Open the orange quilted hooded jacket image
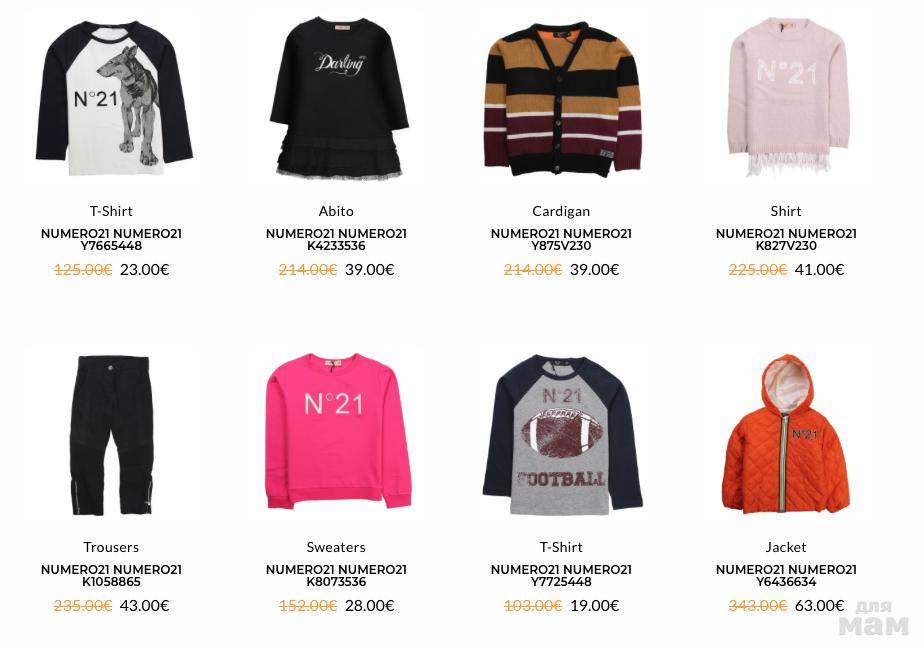924x650 pixels. 787,434
